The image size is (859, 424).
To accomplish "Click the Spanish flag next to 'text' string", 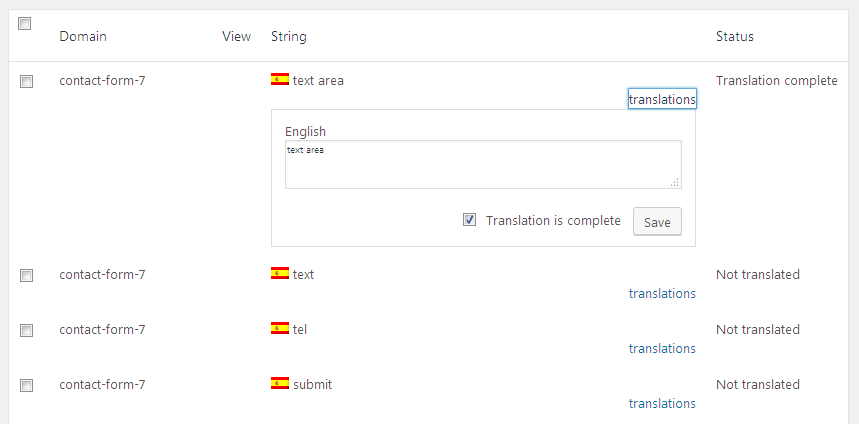I will 280,273.
